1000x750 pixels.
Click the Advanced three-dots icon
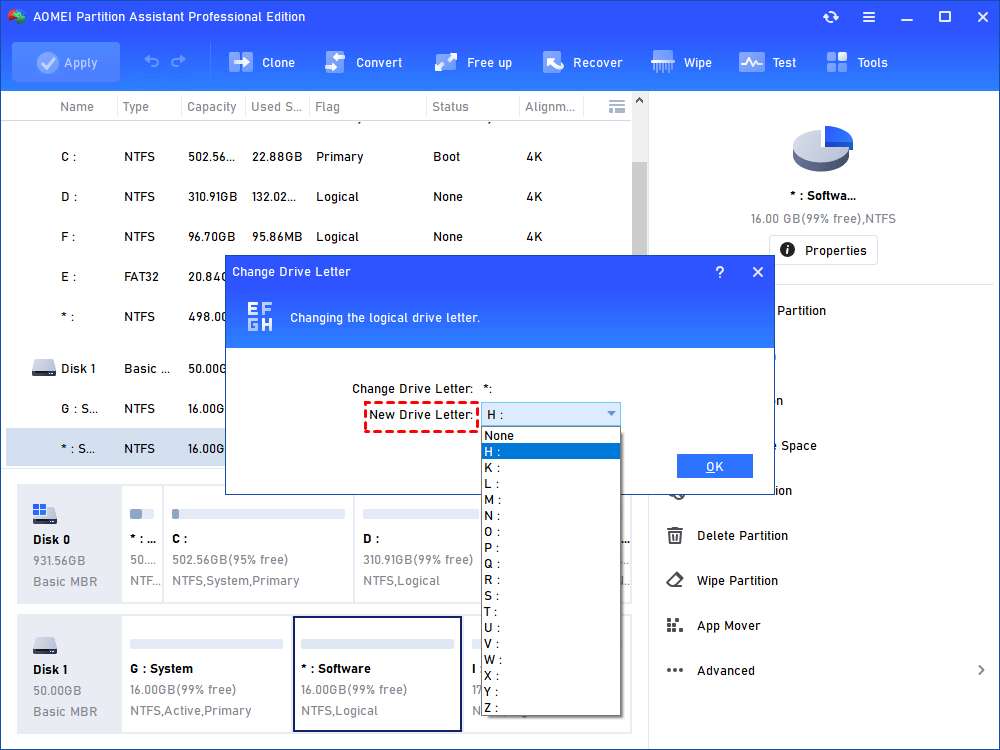click(x=675, y=670)
